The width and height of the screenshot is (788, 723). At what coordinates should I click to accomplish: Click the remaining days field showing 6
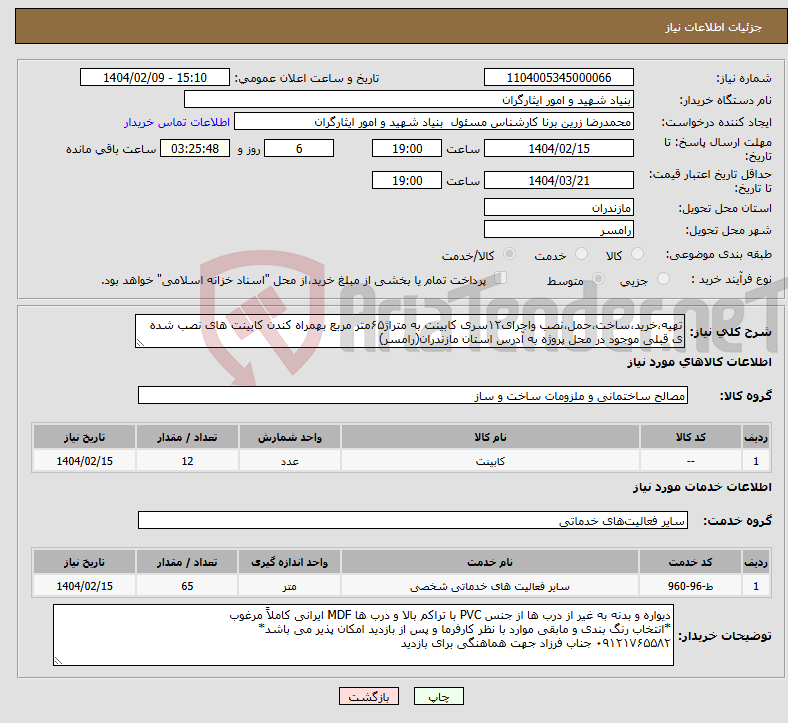(x=299, y=149)
